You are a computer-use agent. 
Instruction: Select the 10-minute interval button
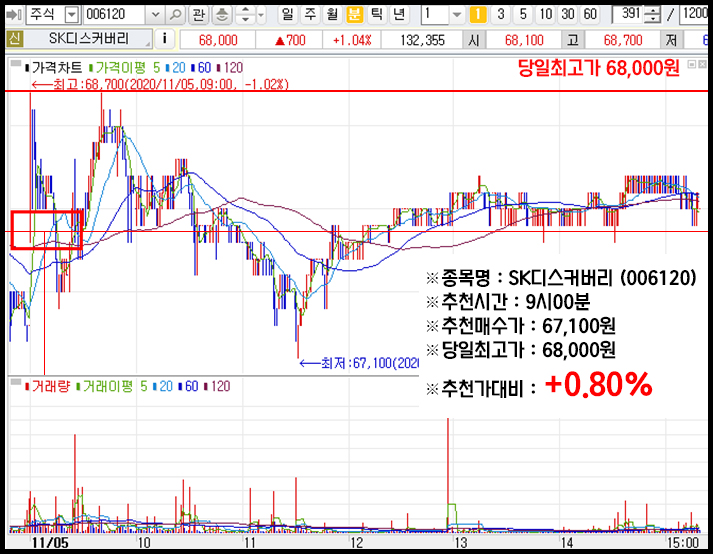(x=546, y=15)
